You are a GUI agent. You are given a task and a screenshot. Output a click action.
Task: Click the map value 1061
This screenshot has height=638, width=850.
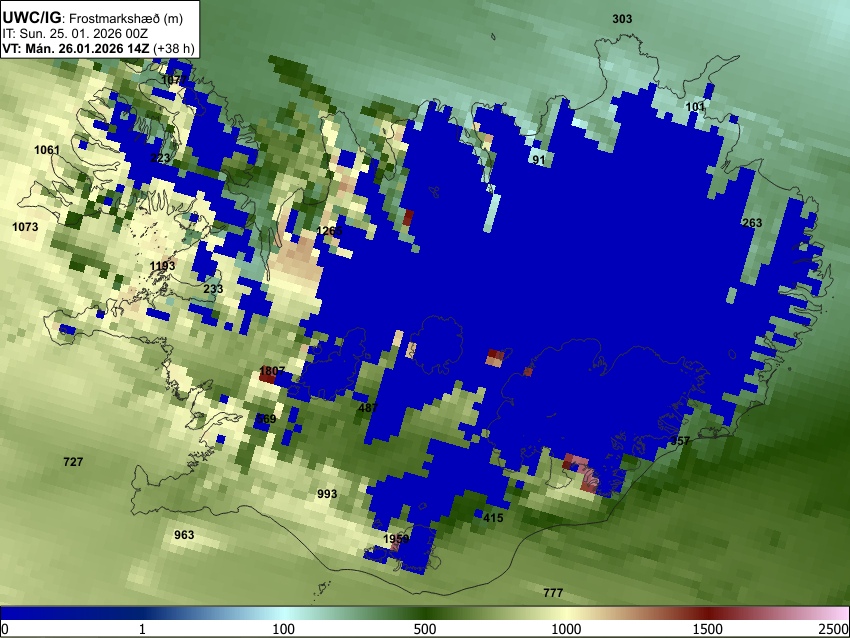(47, 150)
